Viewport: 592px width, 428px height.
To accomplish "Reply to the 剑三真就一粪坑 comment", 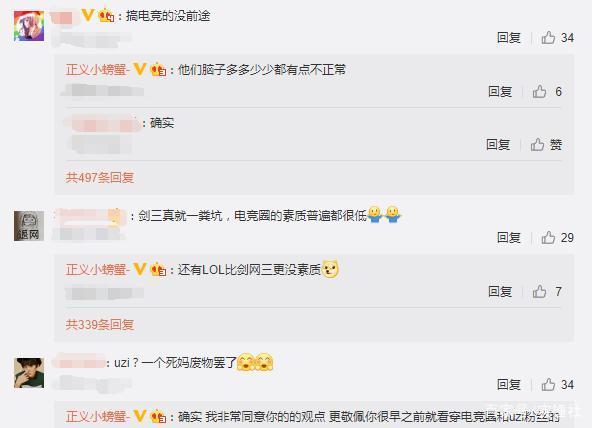I will pyautogui.click(x=509, y=237).
